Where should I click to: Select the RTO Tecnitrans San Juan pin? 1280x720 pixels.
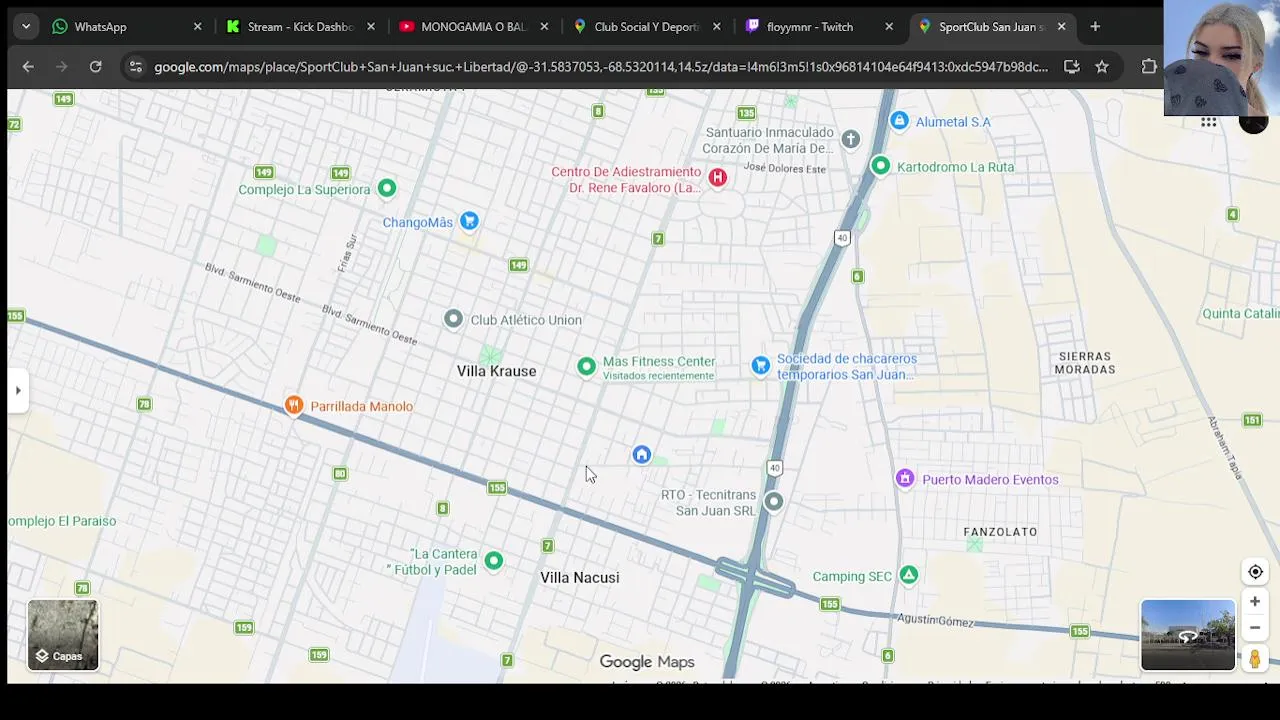tap(774, 502)
